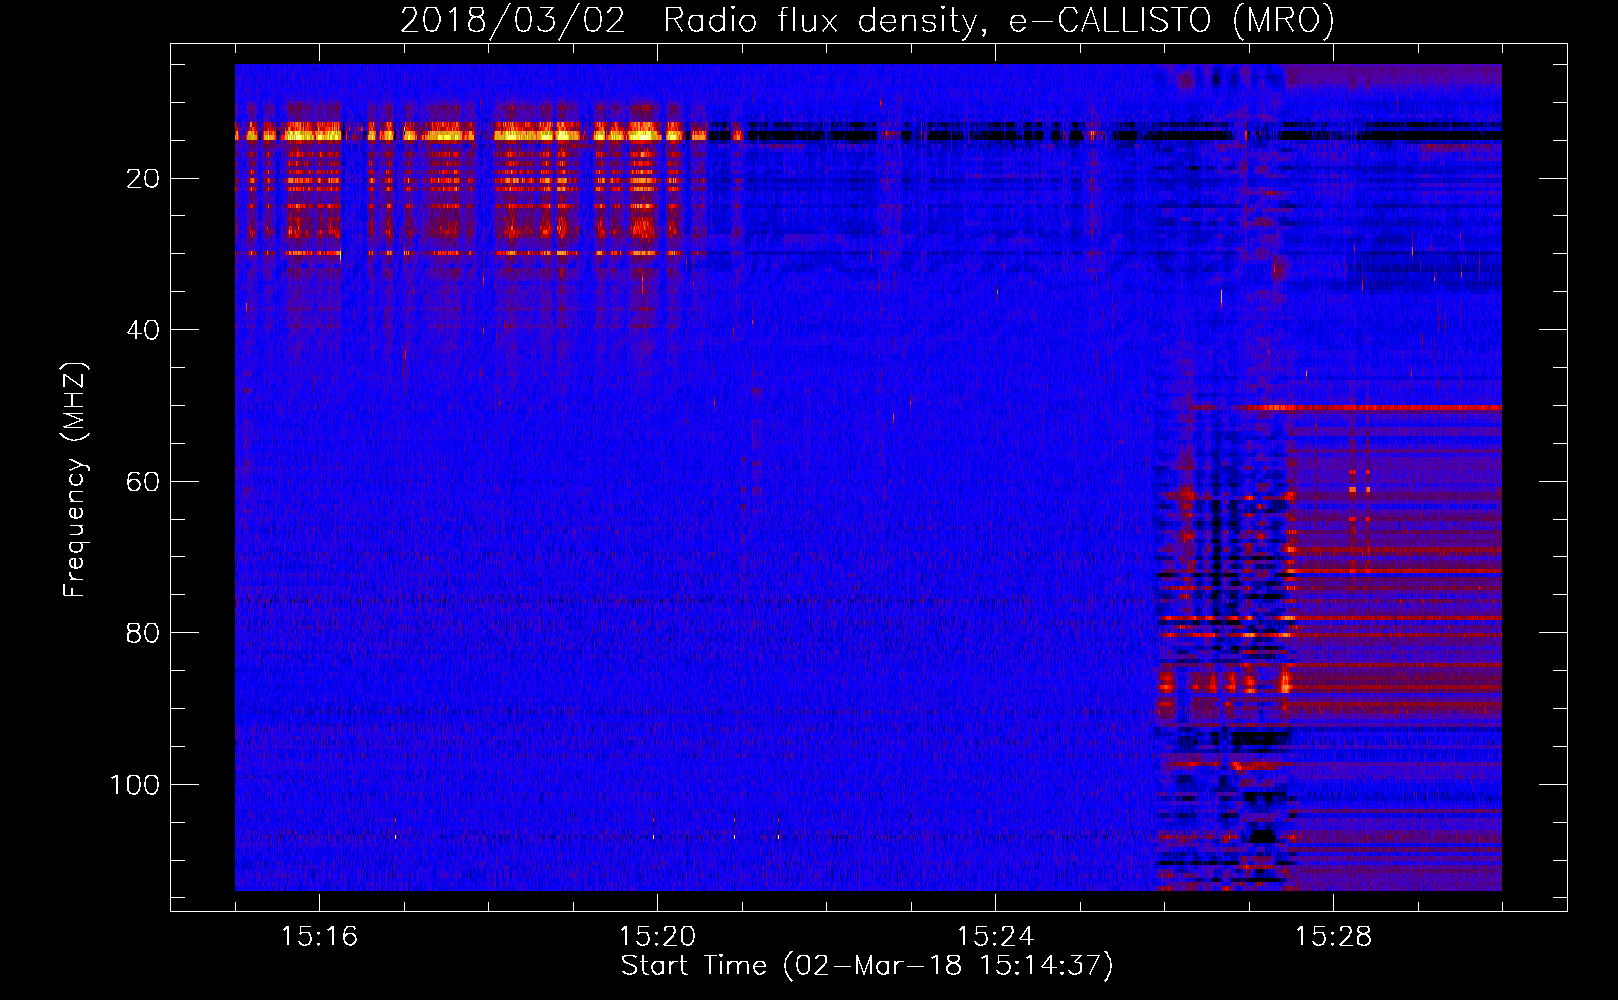Click the 40 MHz frequency tick label
The image size is (1618, 1000).
tap(144, 330)
